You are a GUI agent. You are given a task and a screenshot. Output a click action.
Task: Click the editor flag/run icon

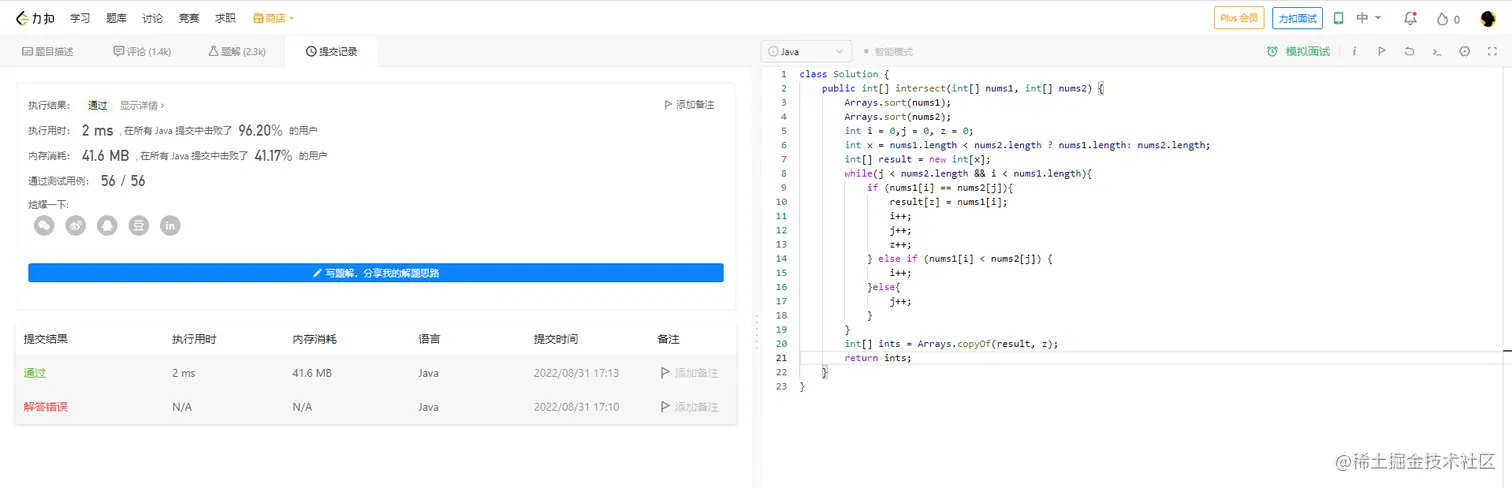coord(1381,51)
